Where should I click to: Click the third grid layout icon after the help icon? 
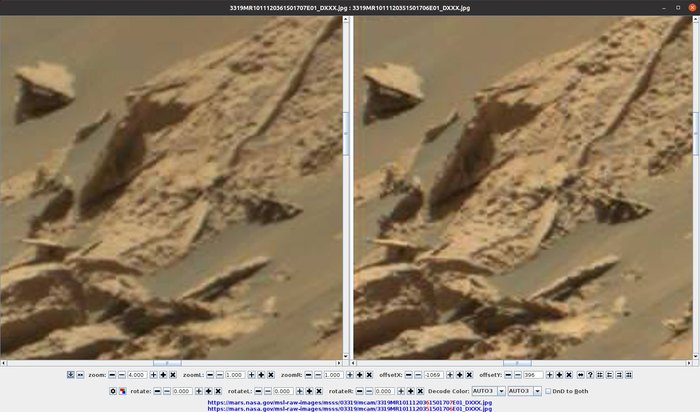click(x=619, y=375)
